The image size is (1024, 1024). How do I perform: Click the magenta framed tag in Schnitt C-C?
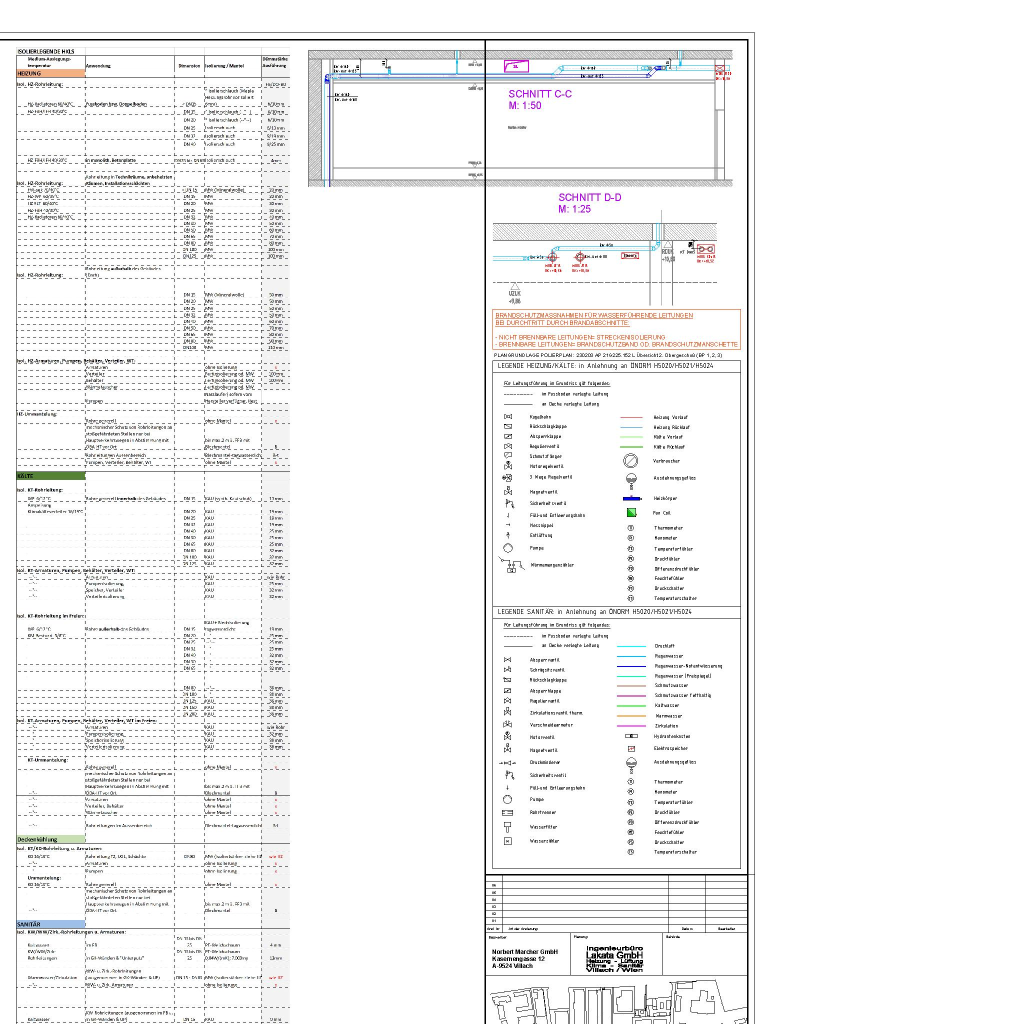516,66
